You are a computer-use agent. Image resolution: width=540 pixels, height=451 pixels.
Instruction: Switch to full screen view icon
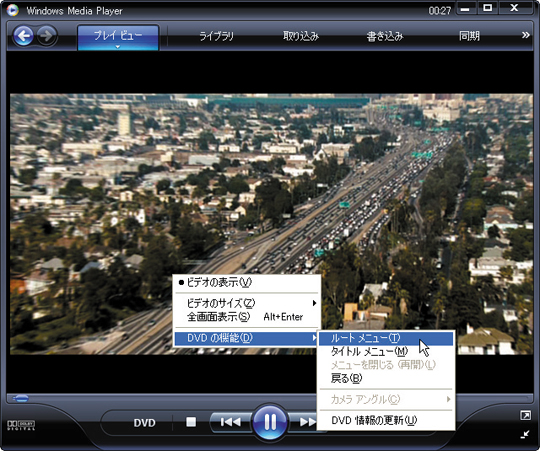(526, 416)
